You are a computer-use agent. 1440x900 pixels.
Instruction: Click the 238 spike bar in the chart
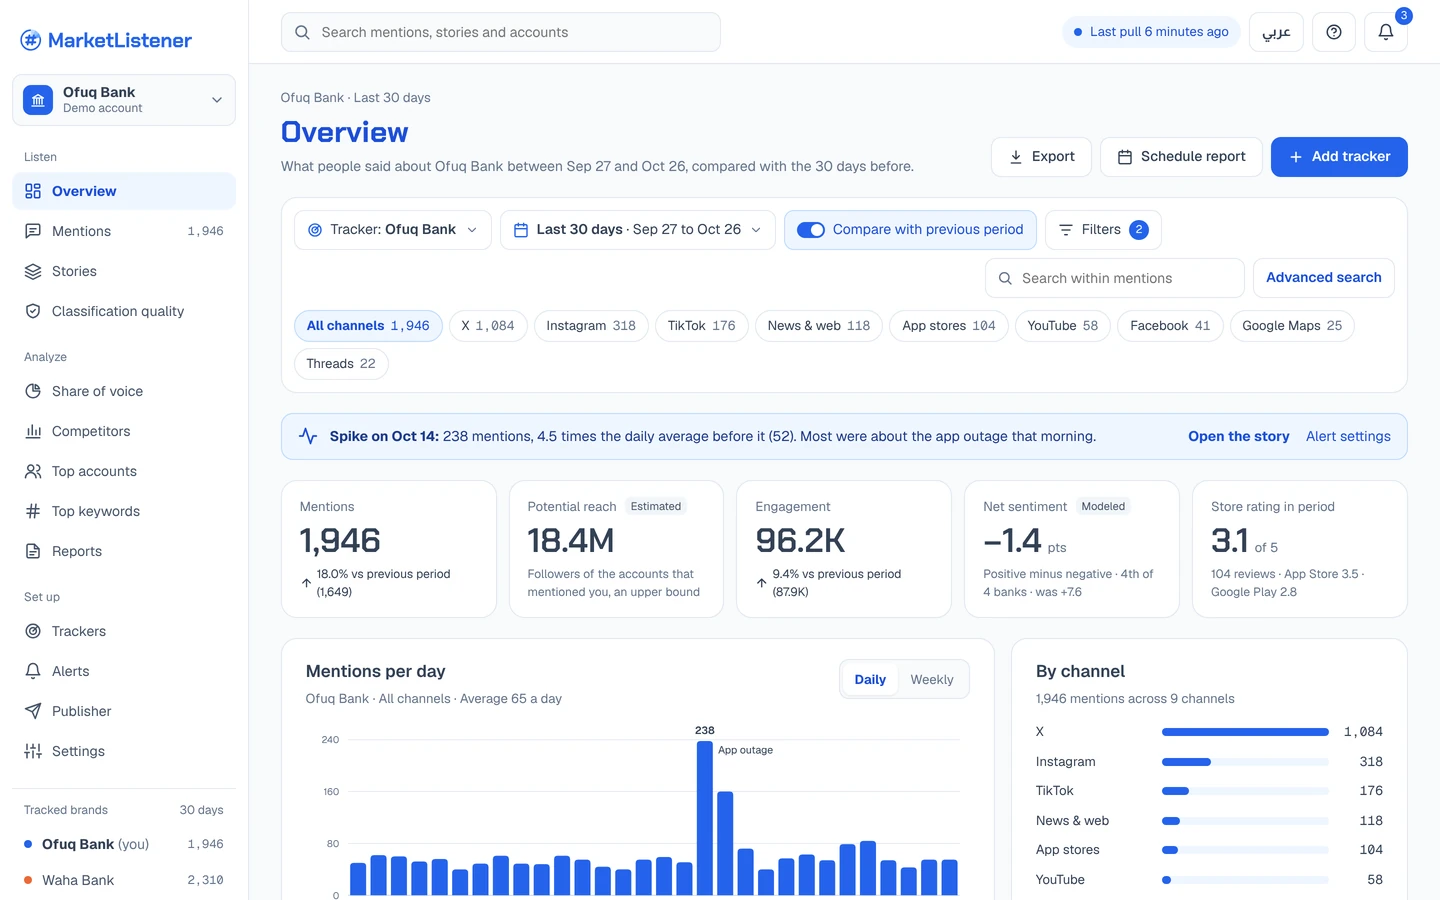point(705,818)
